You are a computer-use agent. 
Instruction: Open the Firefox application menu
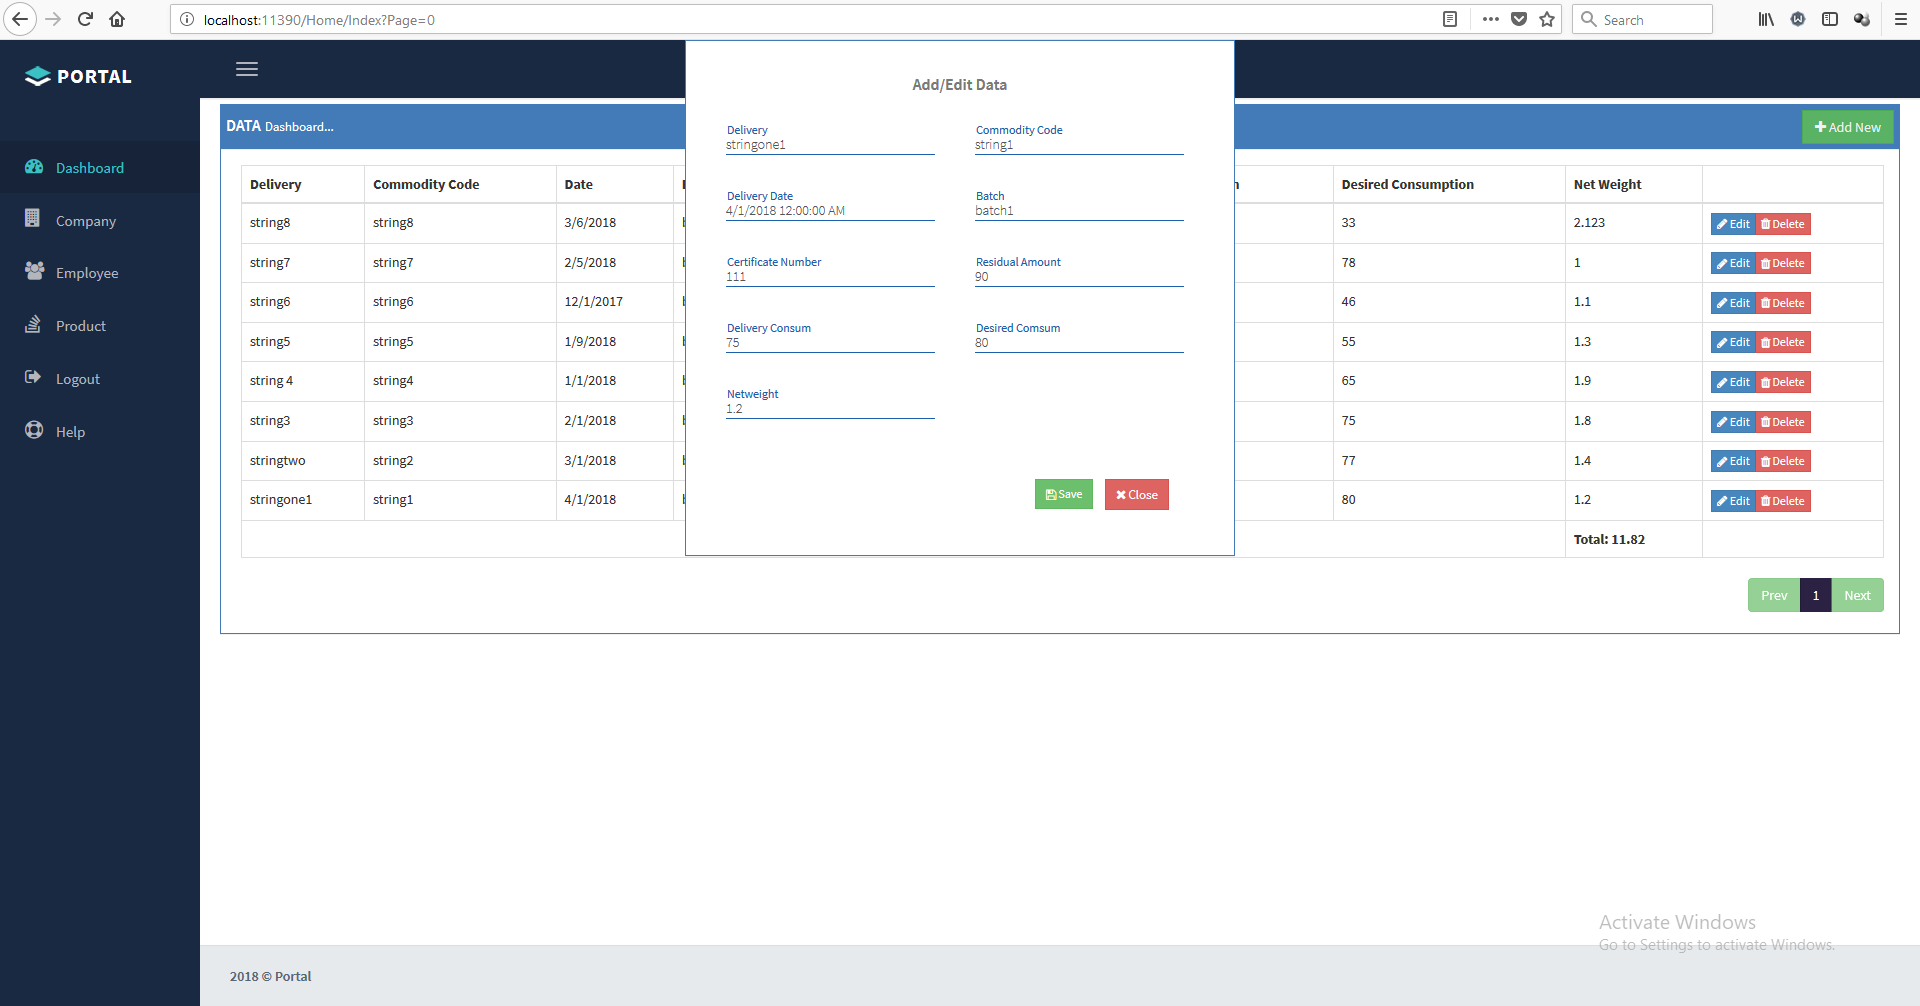(1901, 19)
